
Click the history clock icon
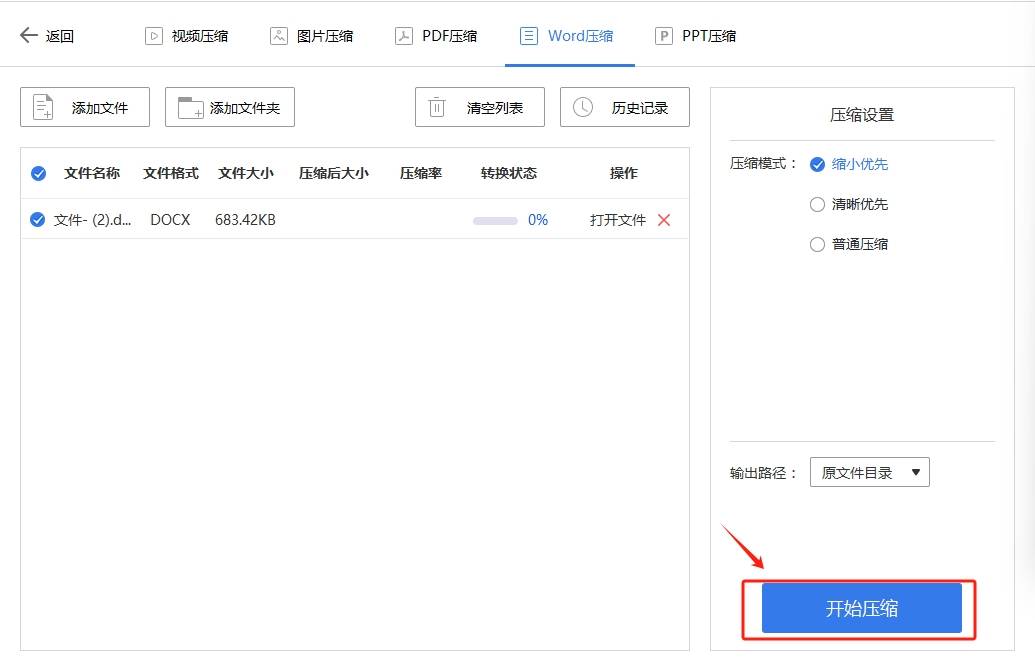click(x=583, y=107)
